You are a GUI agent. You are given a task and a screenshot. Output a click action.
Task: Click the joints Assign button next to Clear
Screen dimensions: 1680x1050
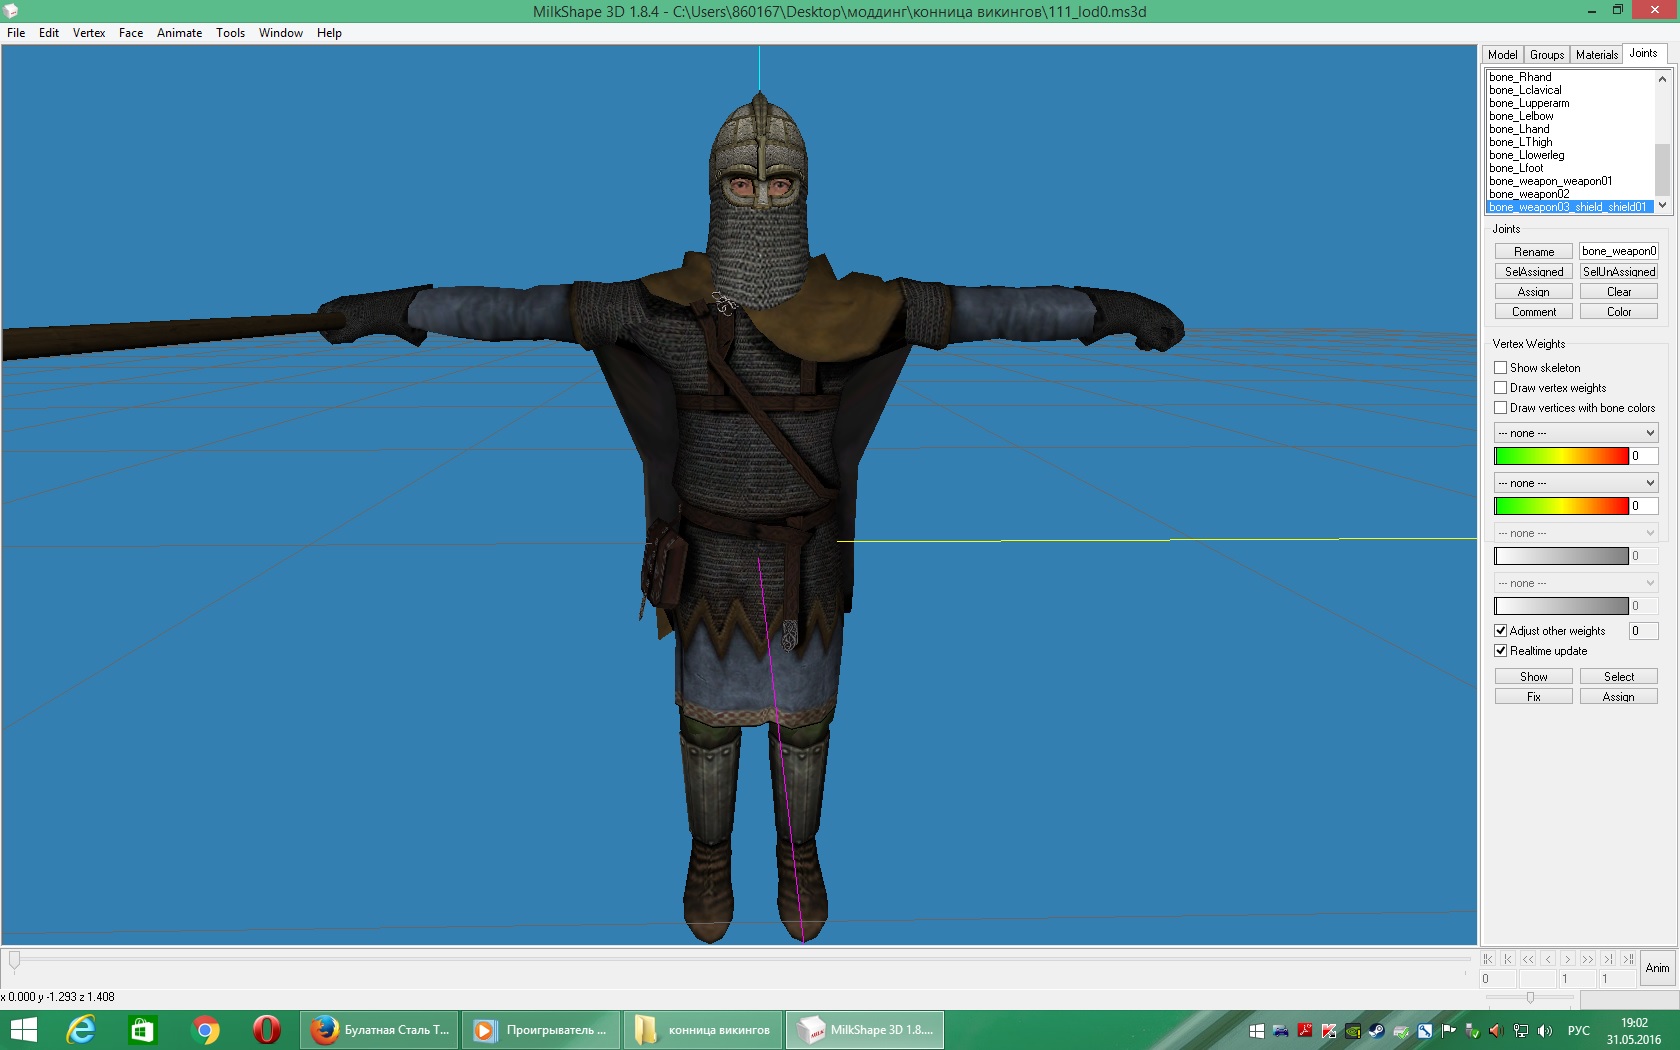pyautogui.click(x=1533, y=292)
